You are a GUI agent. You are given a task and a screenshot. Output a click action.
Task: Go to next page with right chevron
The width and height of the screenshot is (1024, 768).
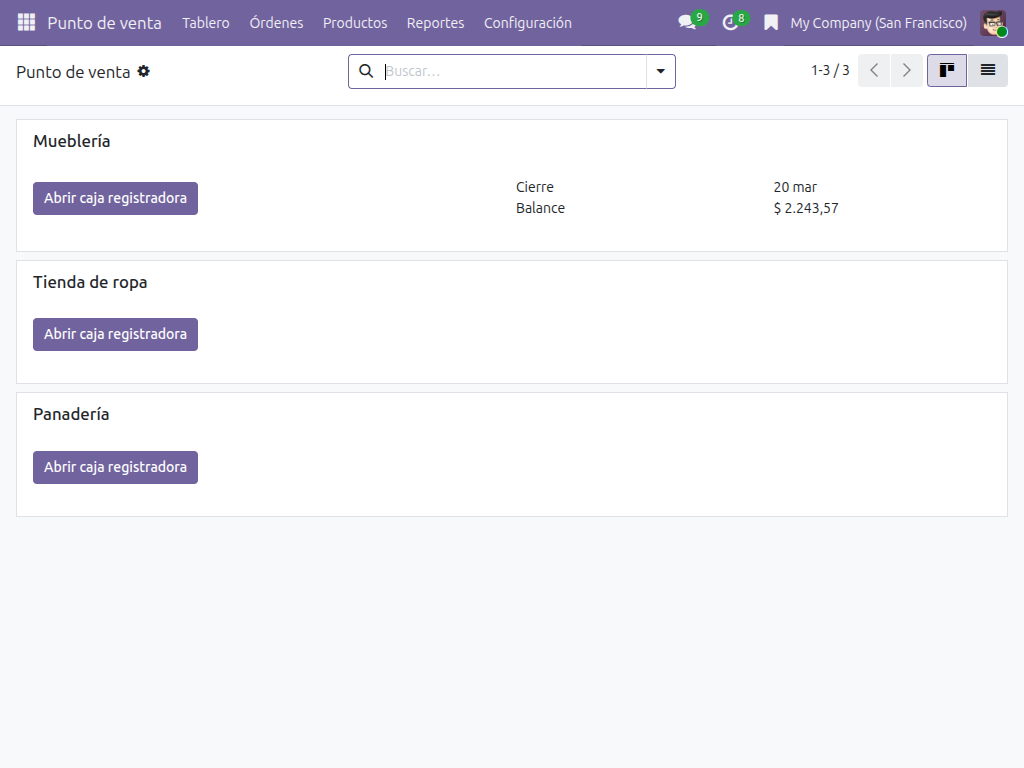[x=906, y=71]
